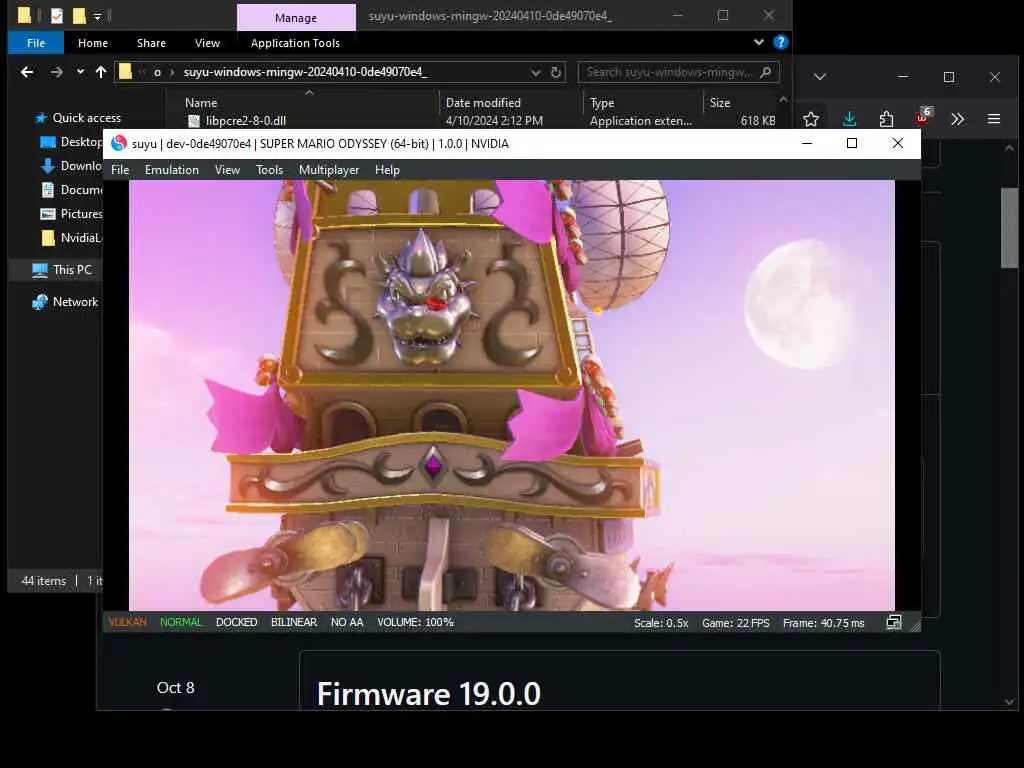The height and width of the screenshot is (768, 1024).
Task: Open the Emulation menu in suyu
Action: (172, 170)
